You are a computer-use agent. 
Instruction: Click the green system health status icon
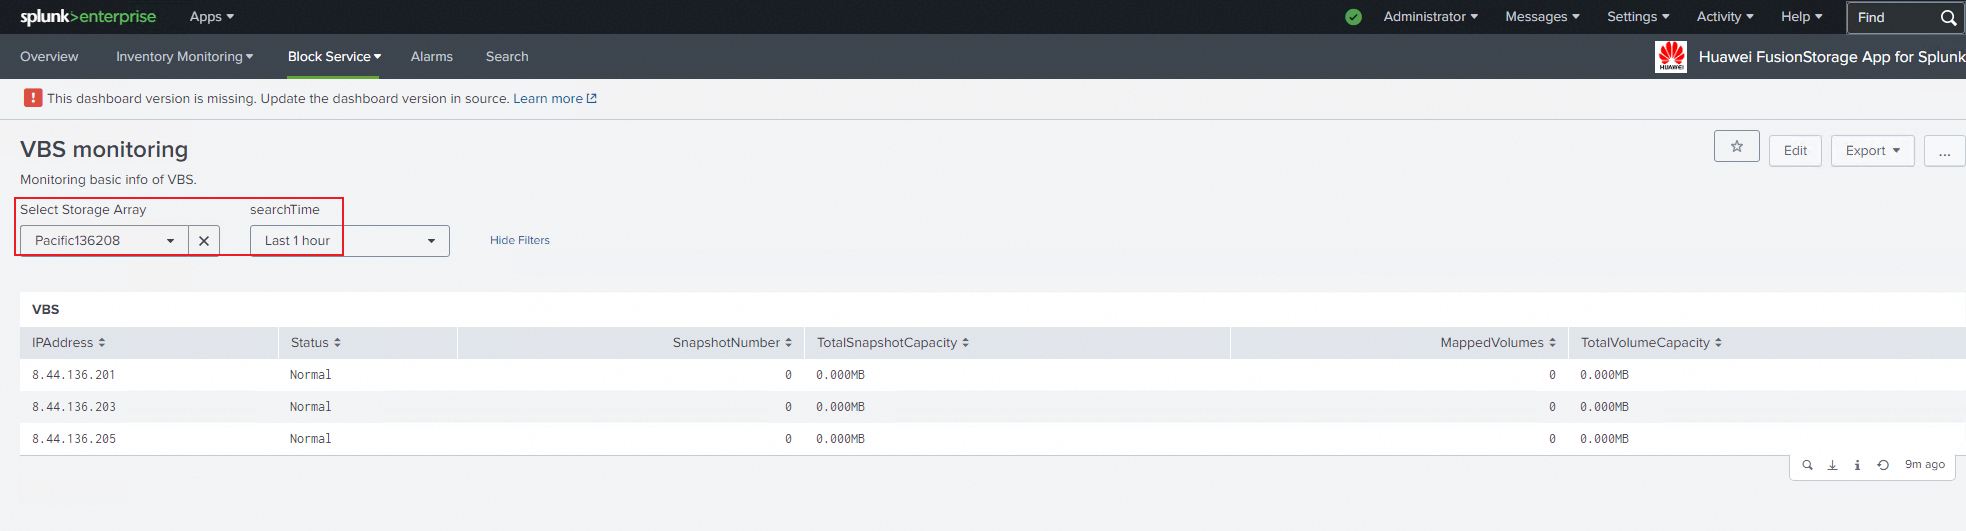point(1353,17)
